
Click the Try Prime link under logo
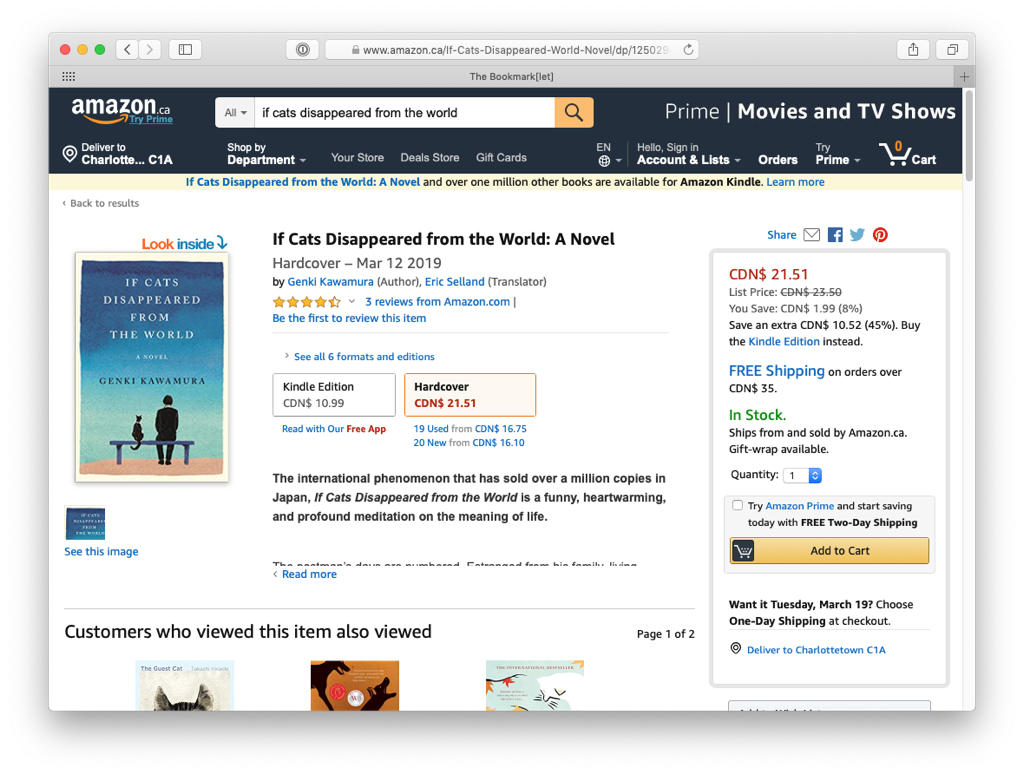point(151,119)
